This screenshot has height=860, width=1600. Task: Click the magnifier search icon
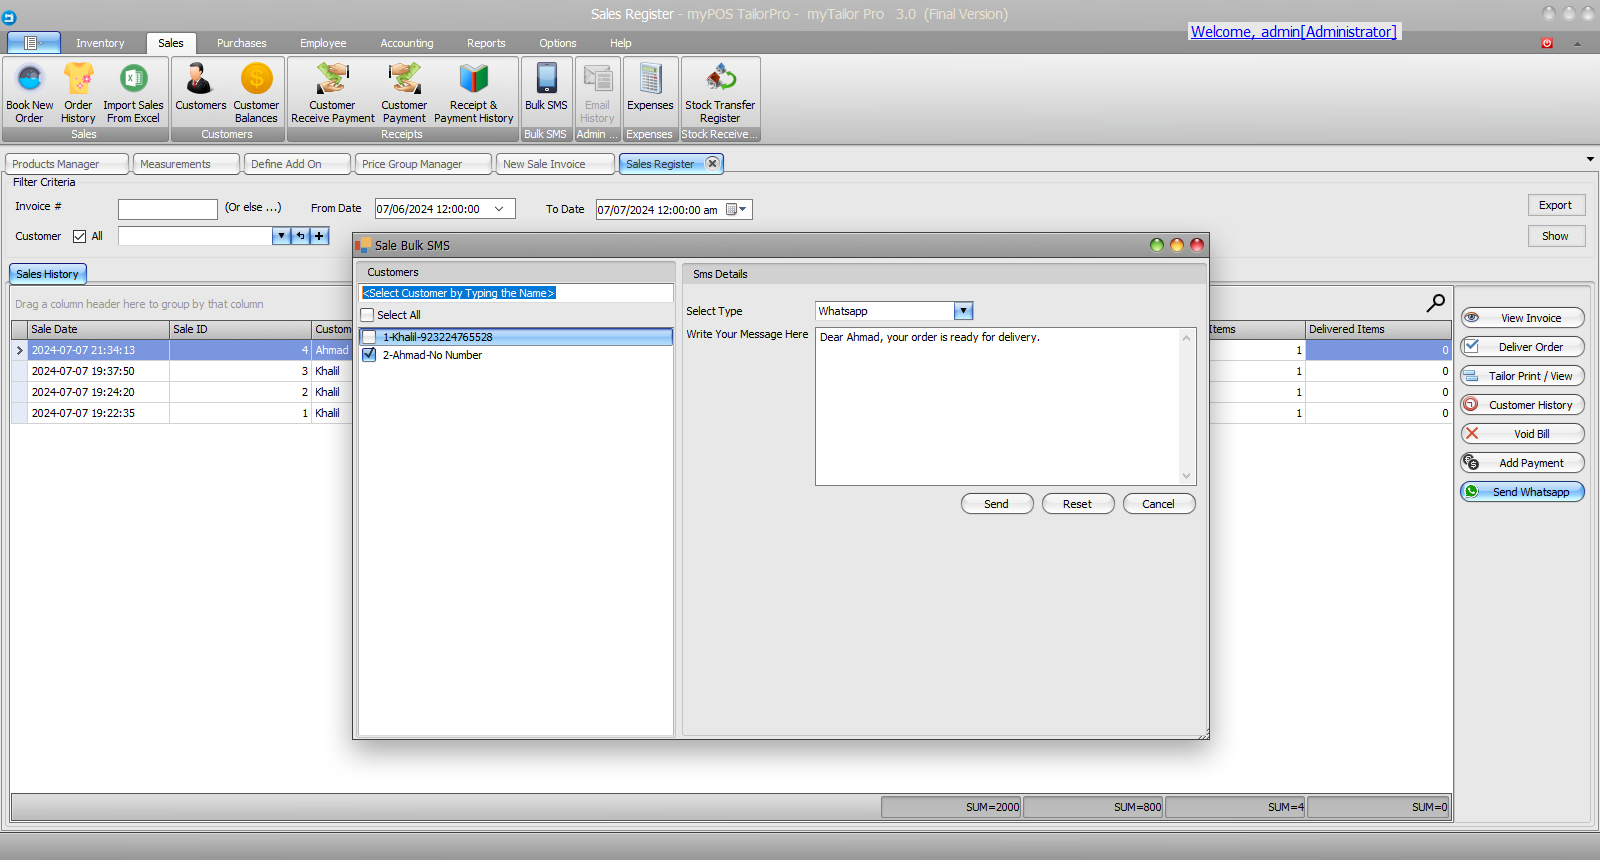click(1435, 303)
